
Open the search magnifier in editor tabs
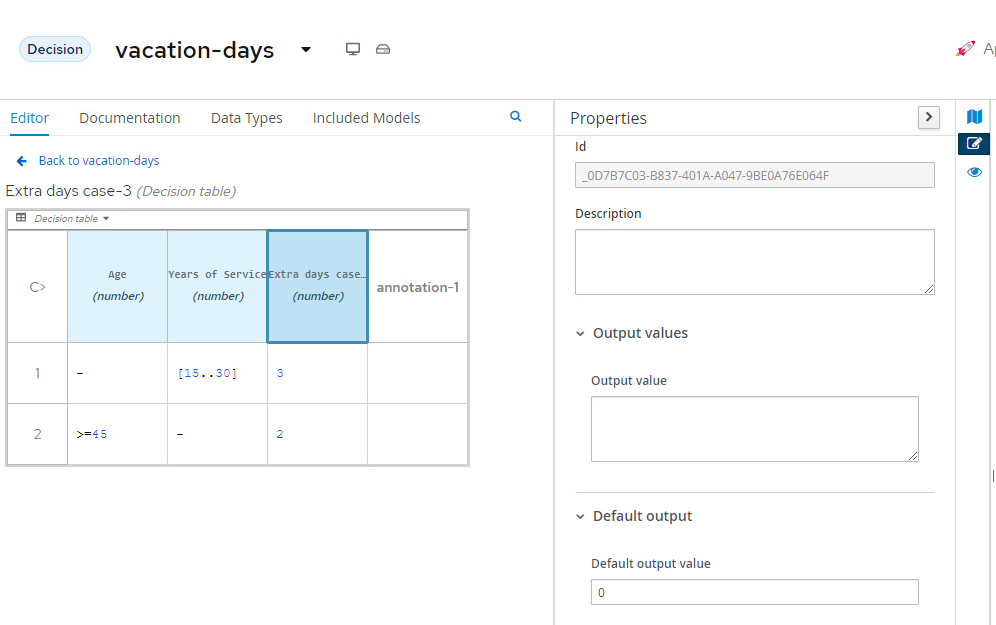coord(516,116)
